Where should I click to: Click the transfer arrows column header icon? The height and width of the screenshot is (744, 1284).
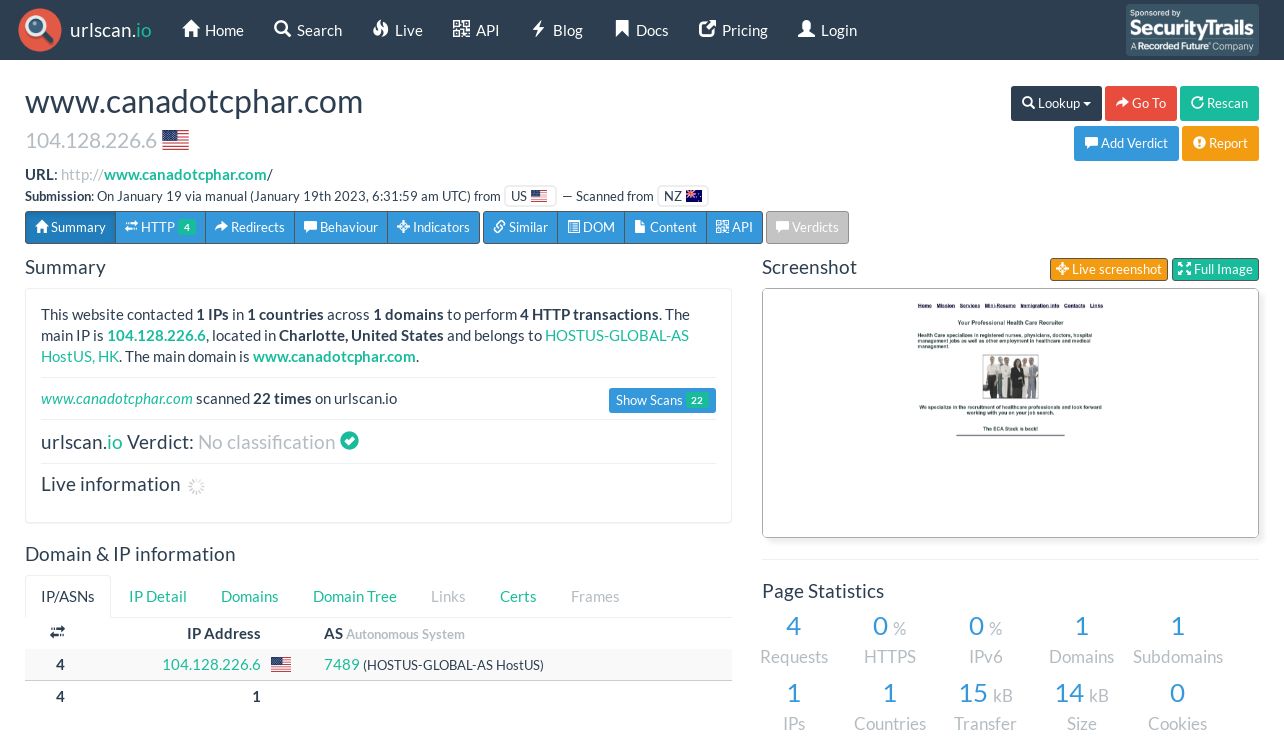[57, 633]
